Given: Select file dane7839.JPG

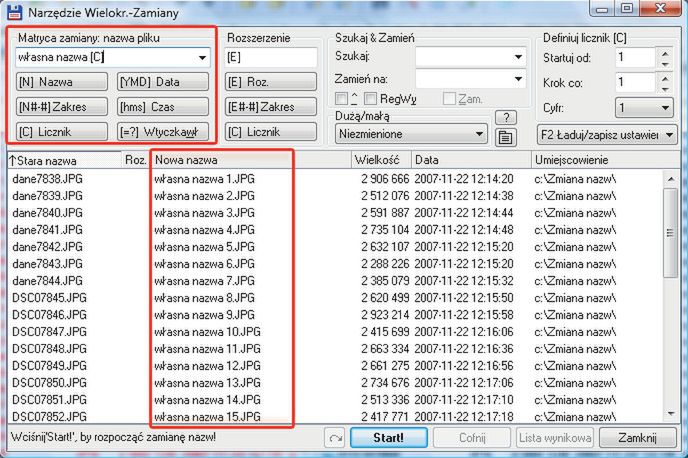Looking at the screenshot, I should [x=47, y=196].
